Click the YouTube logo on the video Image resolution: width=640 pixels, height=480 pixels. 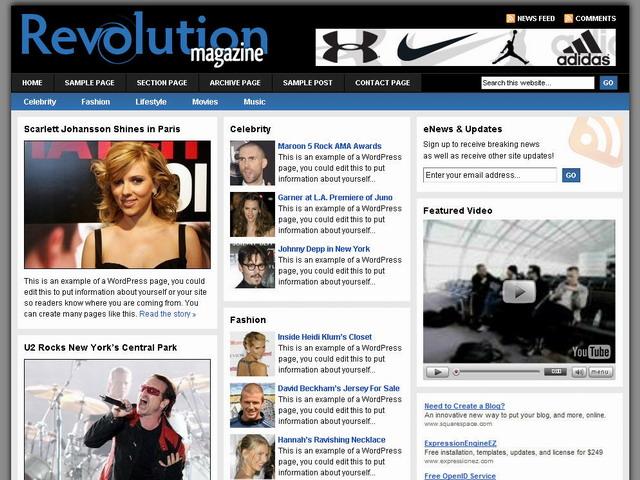[x=591, y=351]
